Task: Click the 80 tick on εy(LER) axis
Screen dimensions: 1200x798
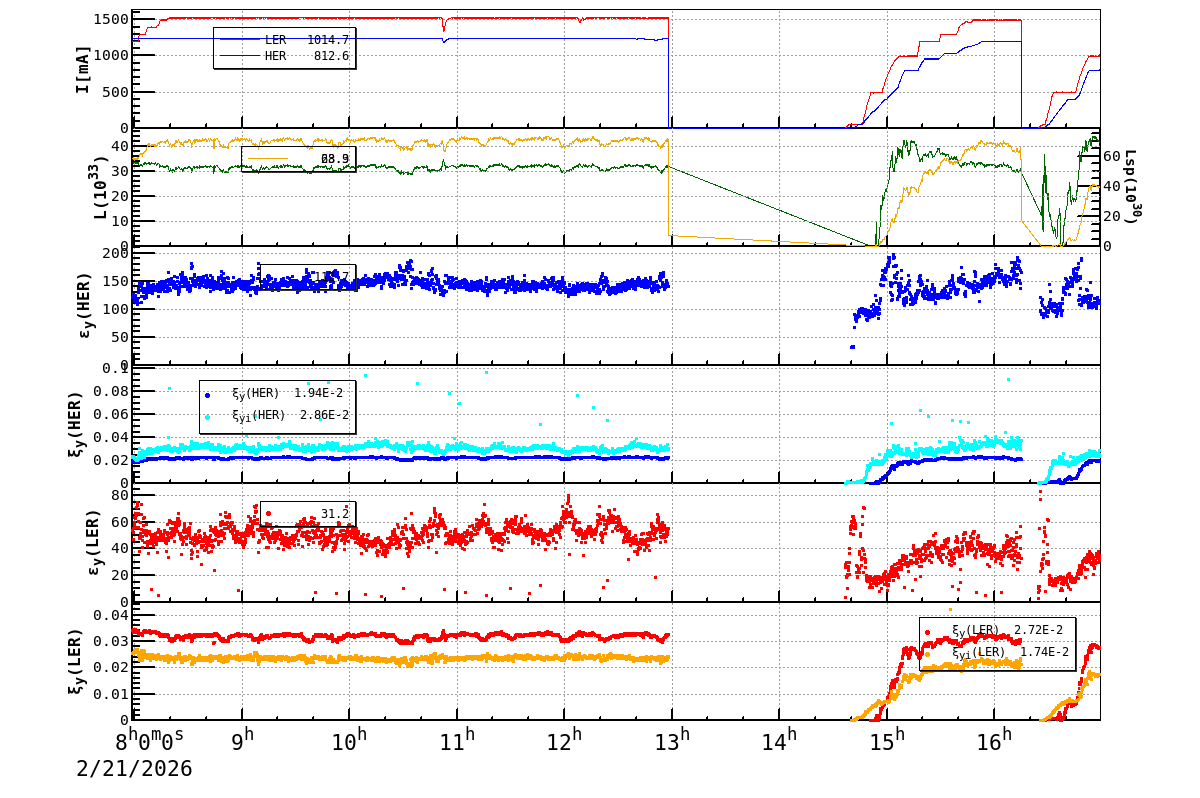Action: coord(119,494)
